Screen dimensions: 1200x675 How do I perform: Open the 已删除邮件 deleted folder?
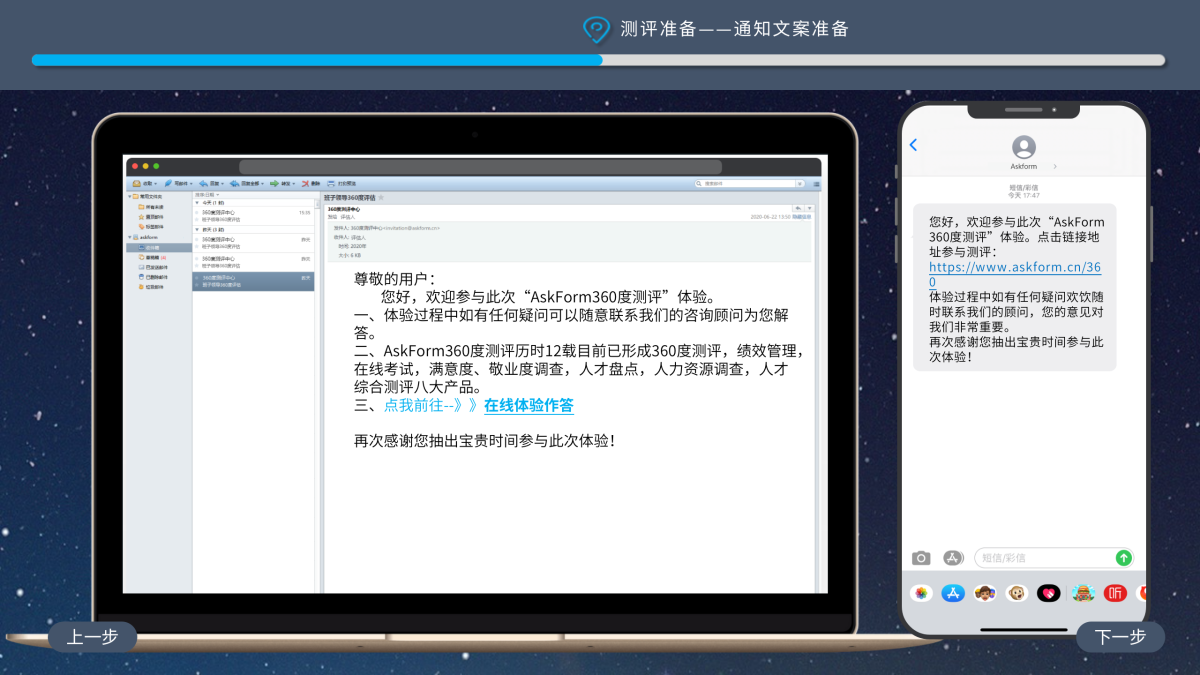154,277
